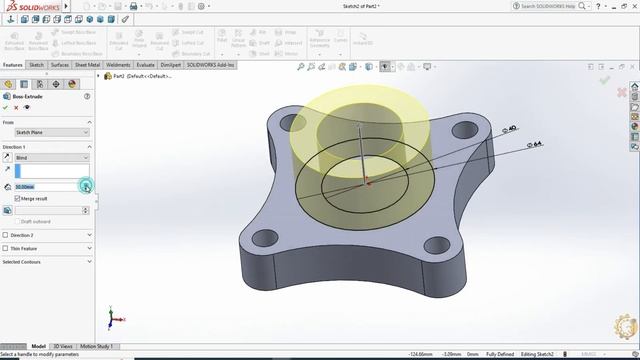The width and height of the screenshot is (640, 360).
Task: Open the Motion Study 1 tab
Action: (96, 346)
